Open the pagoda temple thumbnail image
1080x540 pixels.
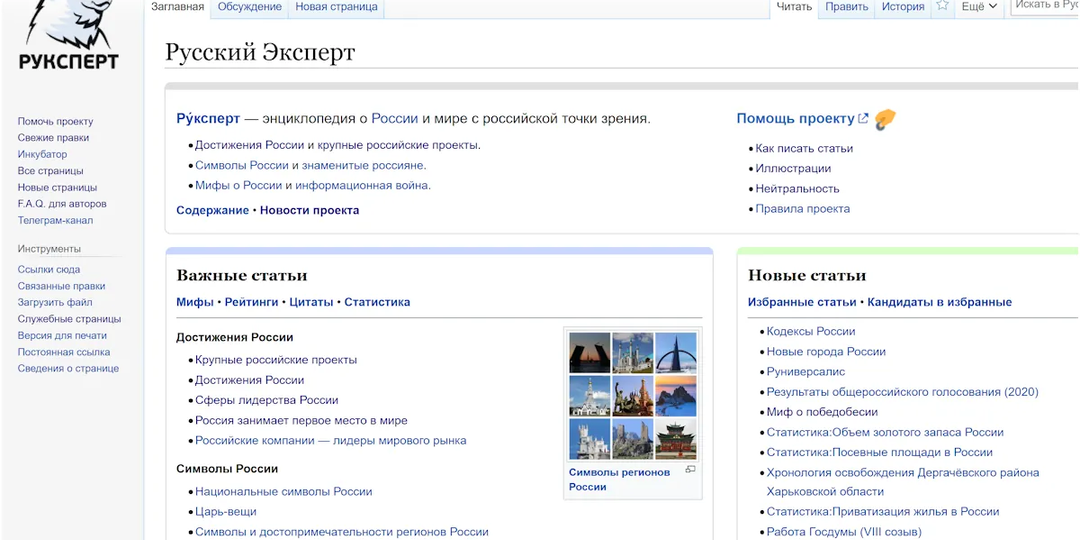click(676, 439)
